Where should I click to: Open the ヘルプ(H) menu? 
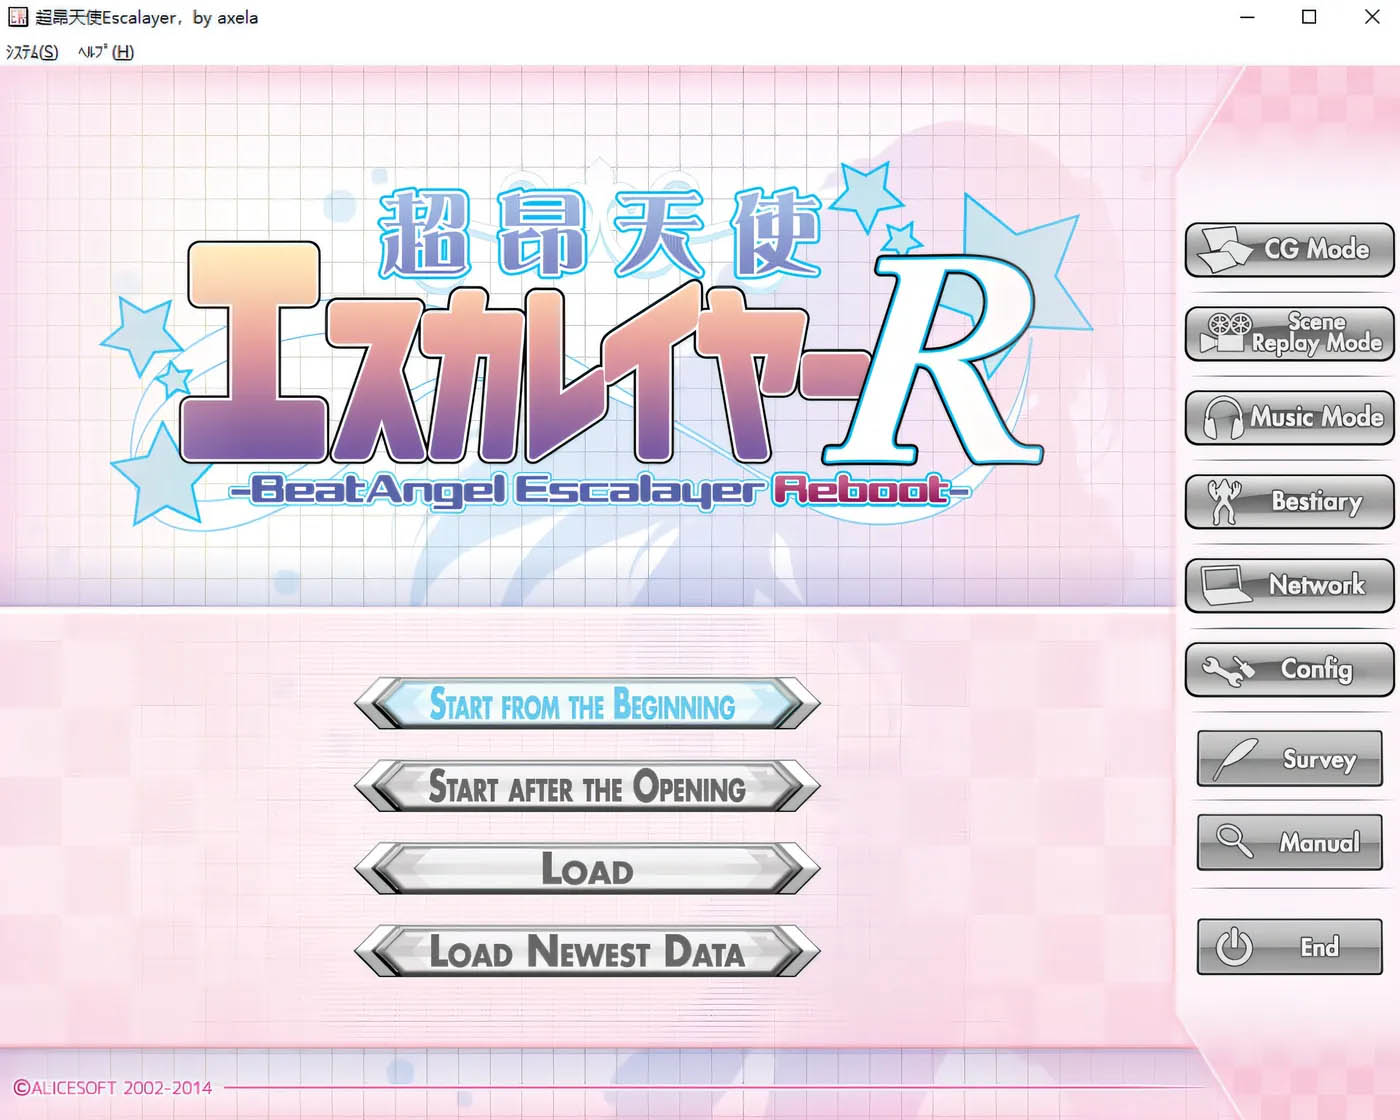pyautogui.click(x=105, y=52)
